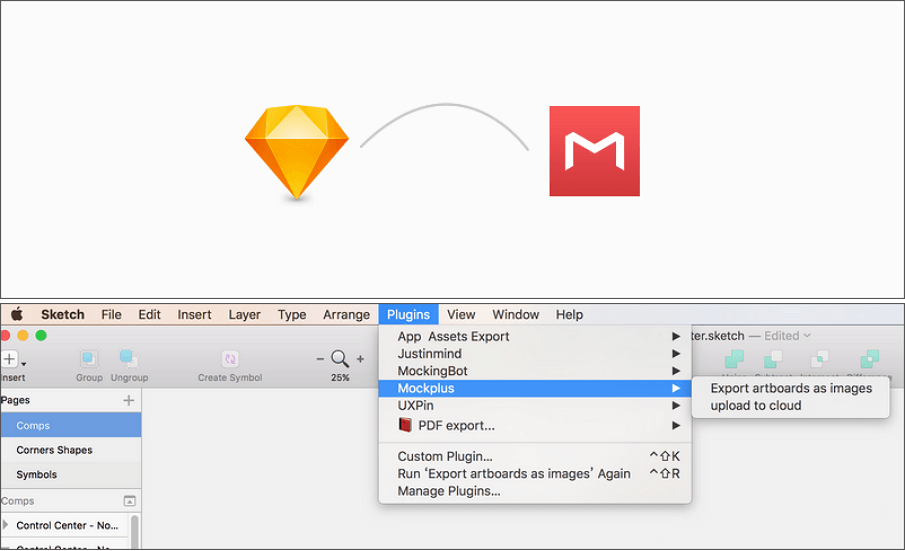Screen dimensions: 905x551
Task: Close the highlighted Plugins menu
Action: coord(409,314)
